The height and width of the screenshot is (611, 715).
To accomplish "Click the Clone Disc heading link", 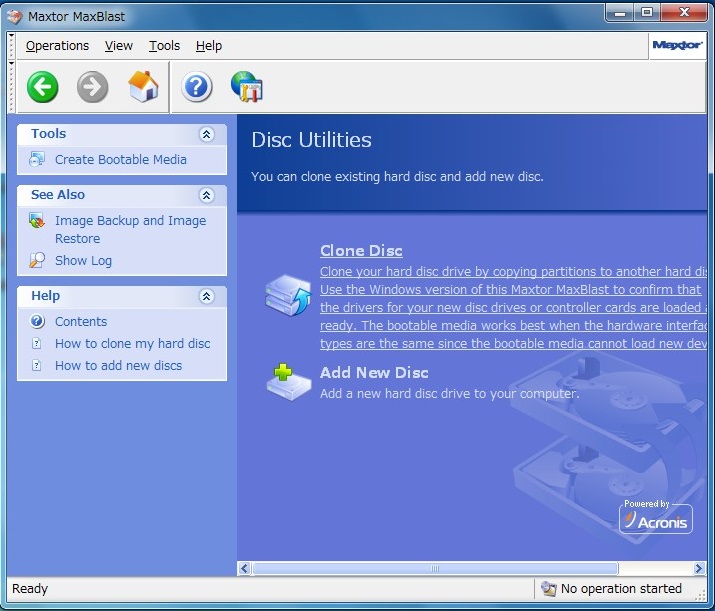I will click(x=361, y=250).
